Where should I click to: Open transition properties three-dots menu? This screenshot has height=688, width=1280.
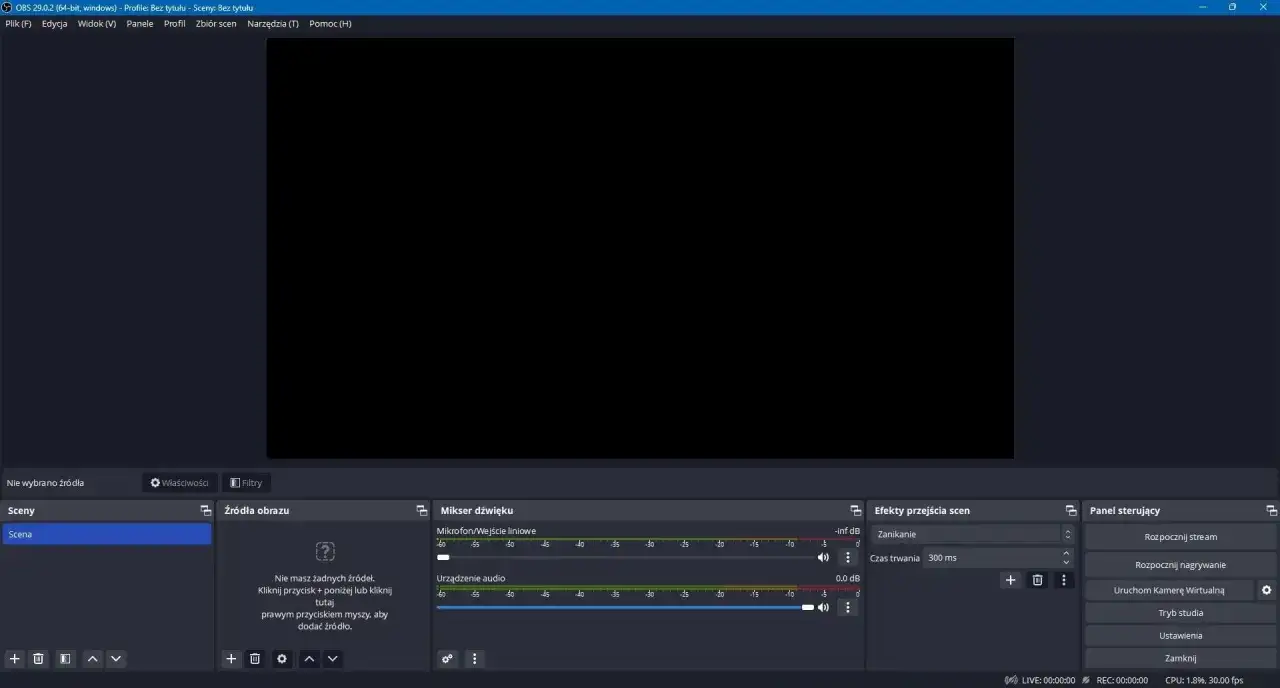[x=1064, y=580]
